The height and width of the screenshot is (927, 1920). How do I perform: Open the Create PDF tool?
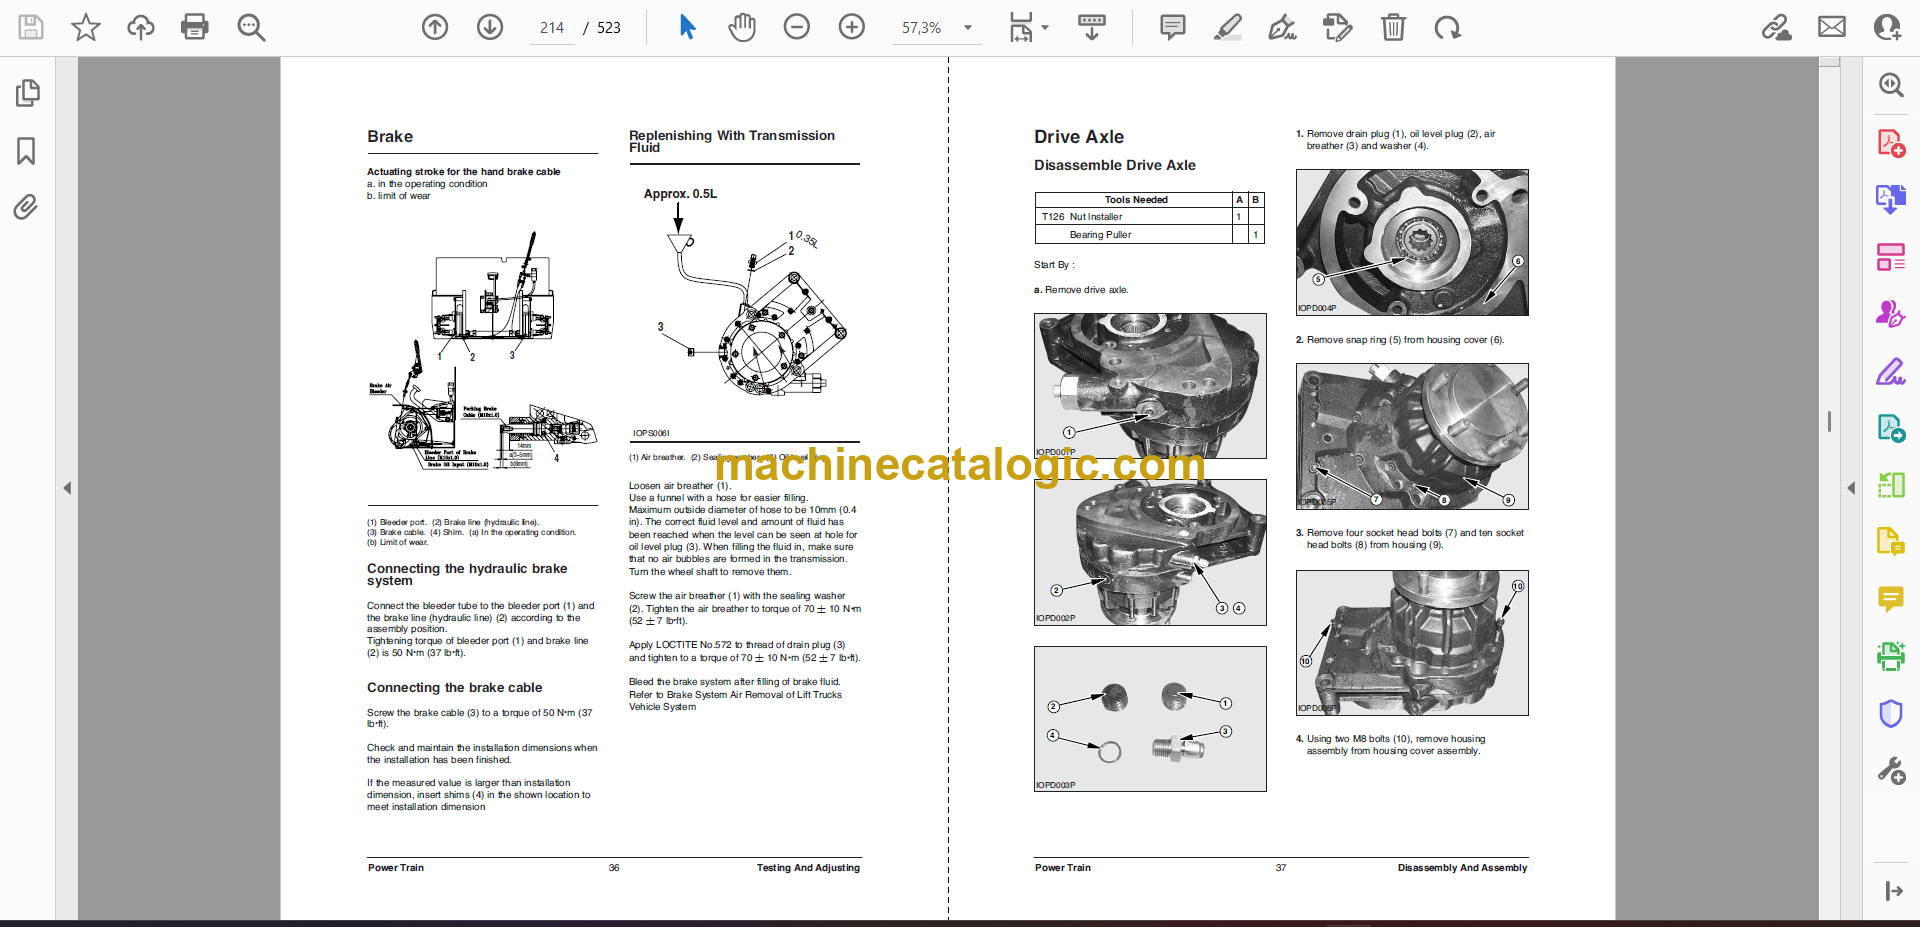1891,143
